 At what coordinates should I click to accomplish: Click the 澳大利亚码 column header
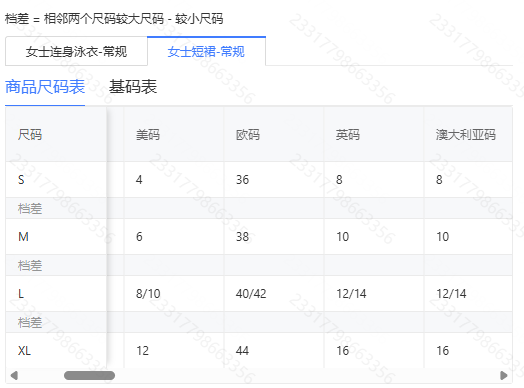468,135
